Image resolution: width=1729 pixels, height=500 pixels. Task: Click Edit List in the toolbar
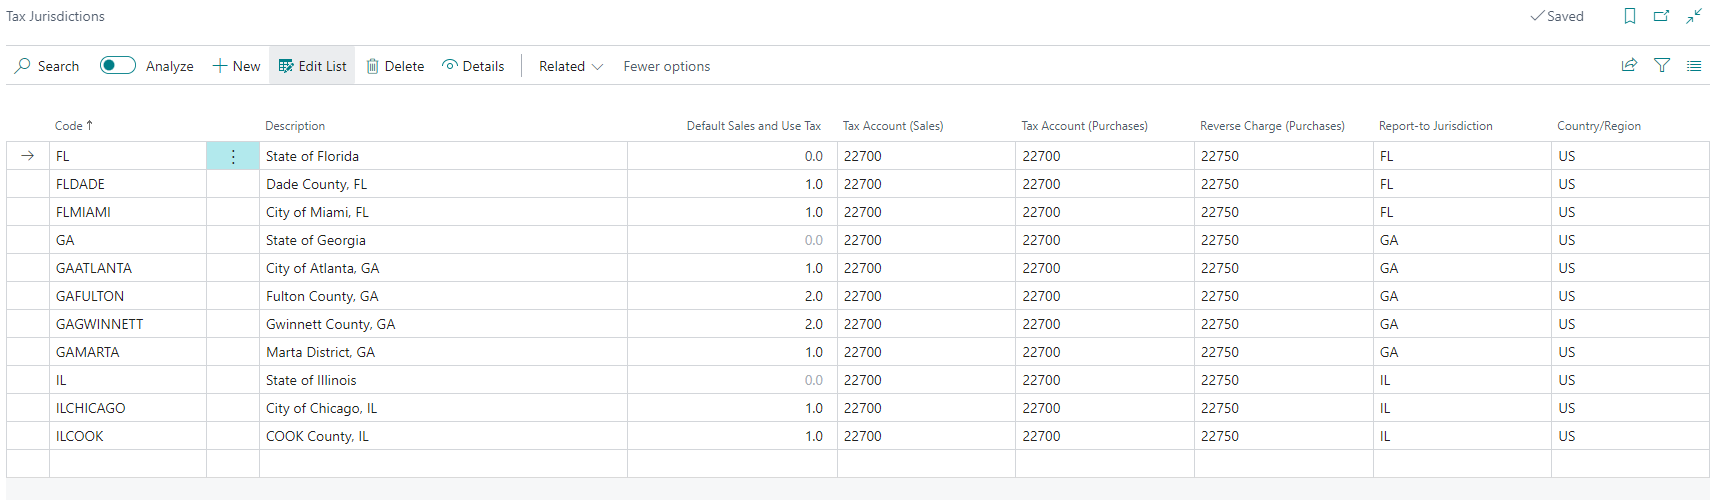coord(312,66)
